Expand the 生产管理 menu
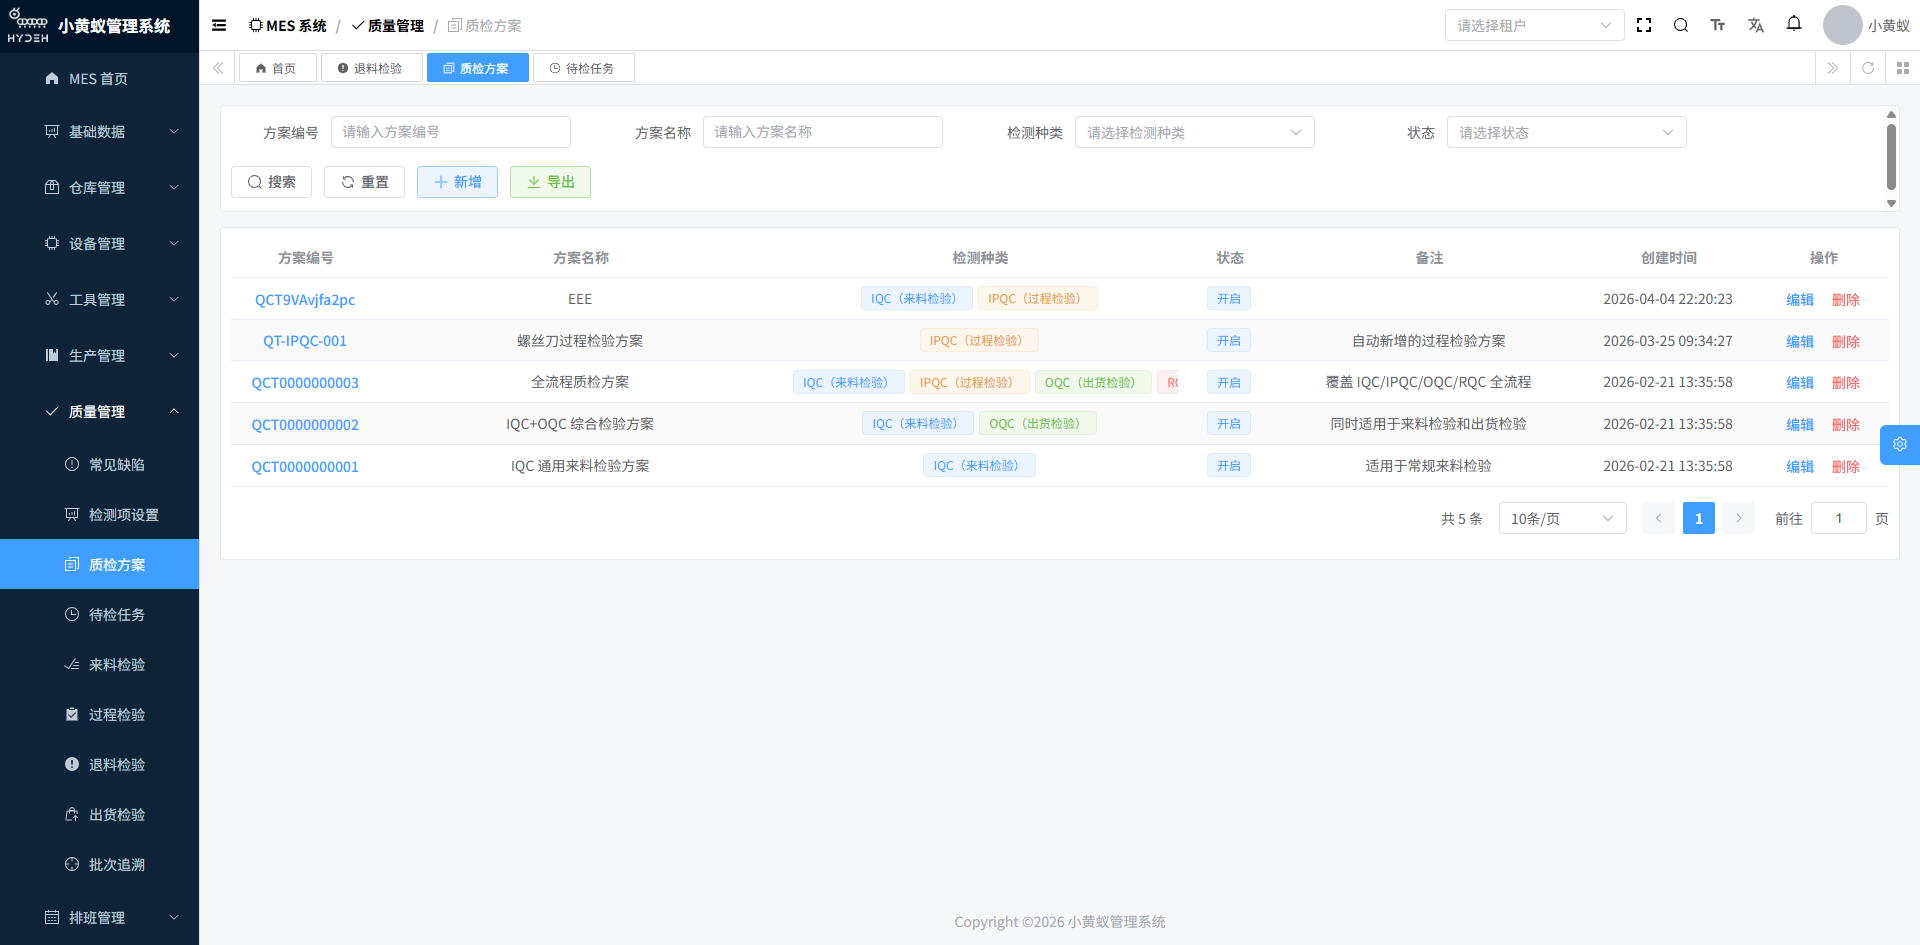Screen dimensions: 1920x945 [x=100, y=356]
